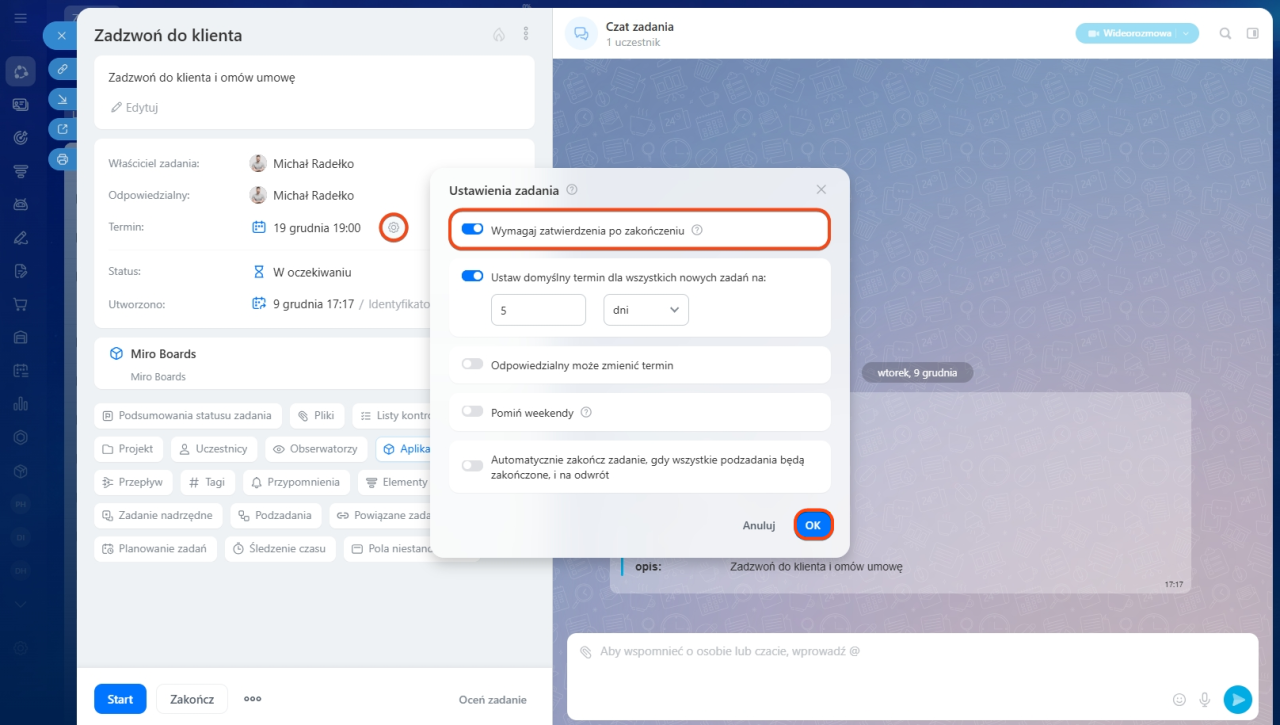Screen dimensions: 1280x725
Task: Open the three-dot task menu in header
Action: tap(526, 34)
